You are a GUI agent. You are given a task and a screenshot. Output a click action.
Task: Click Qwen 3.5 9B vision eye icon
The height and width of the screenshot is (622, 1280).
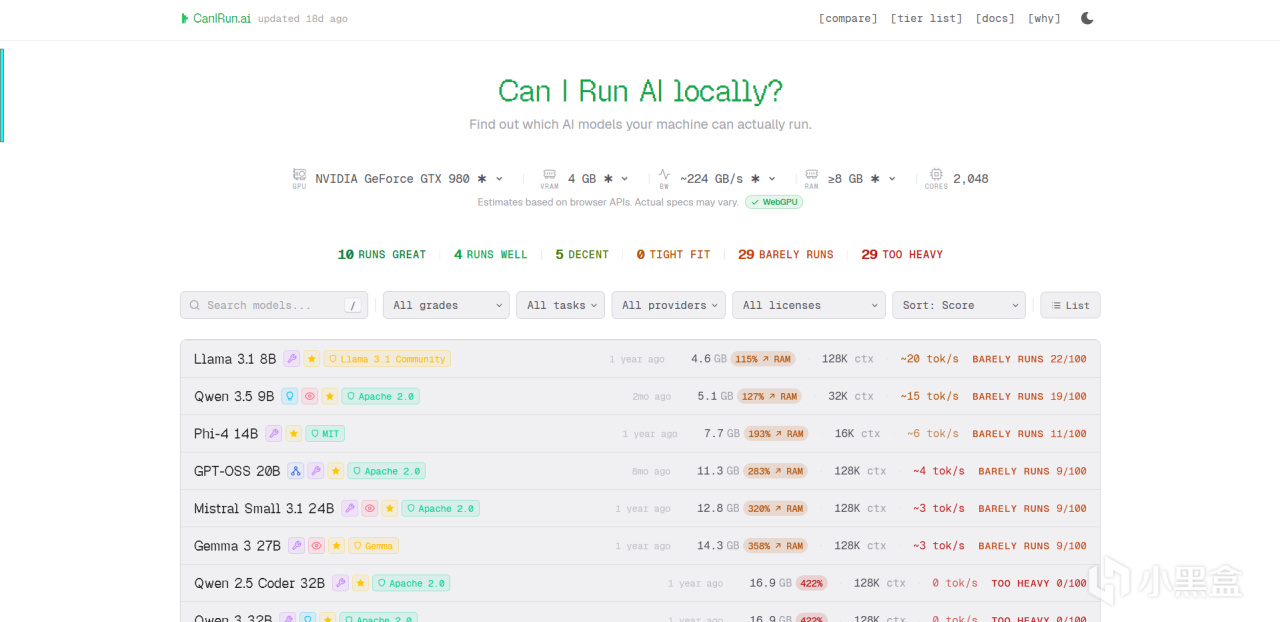[309, 396]
